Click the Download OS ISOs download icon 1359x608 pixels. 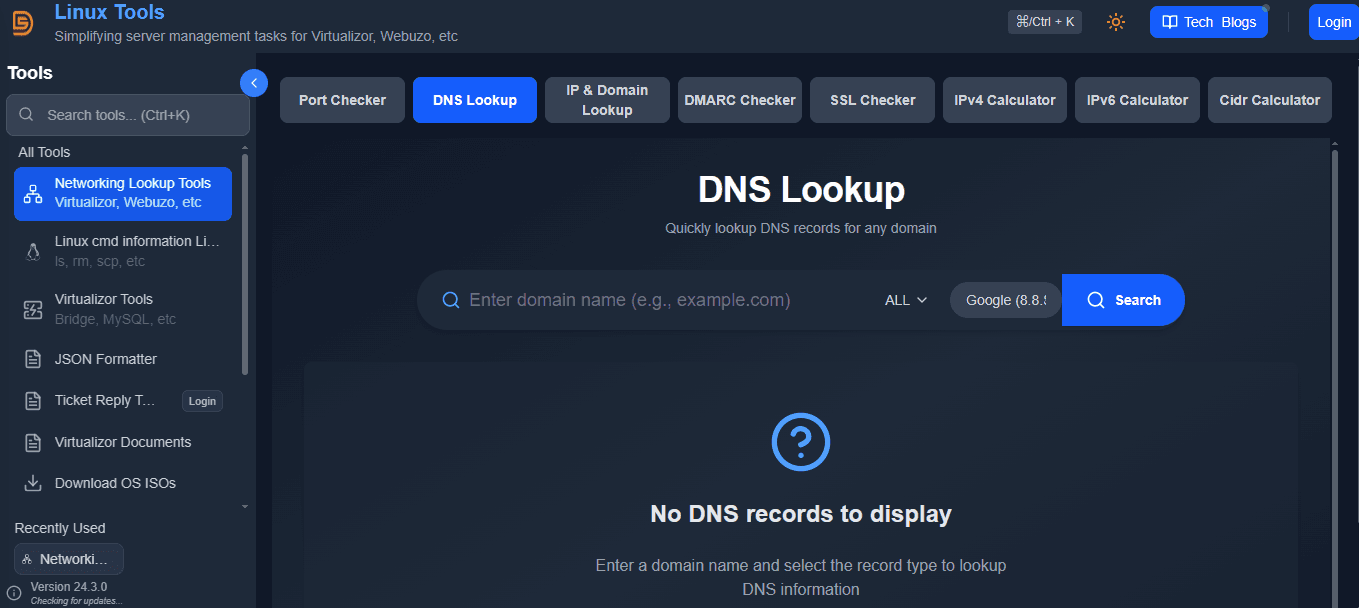33,483
